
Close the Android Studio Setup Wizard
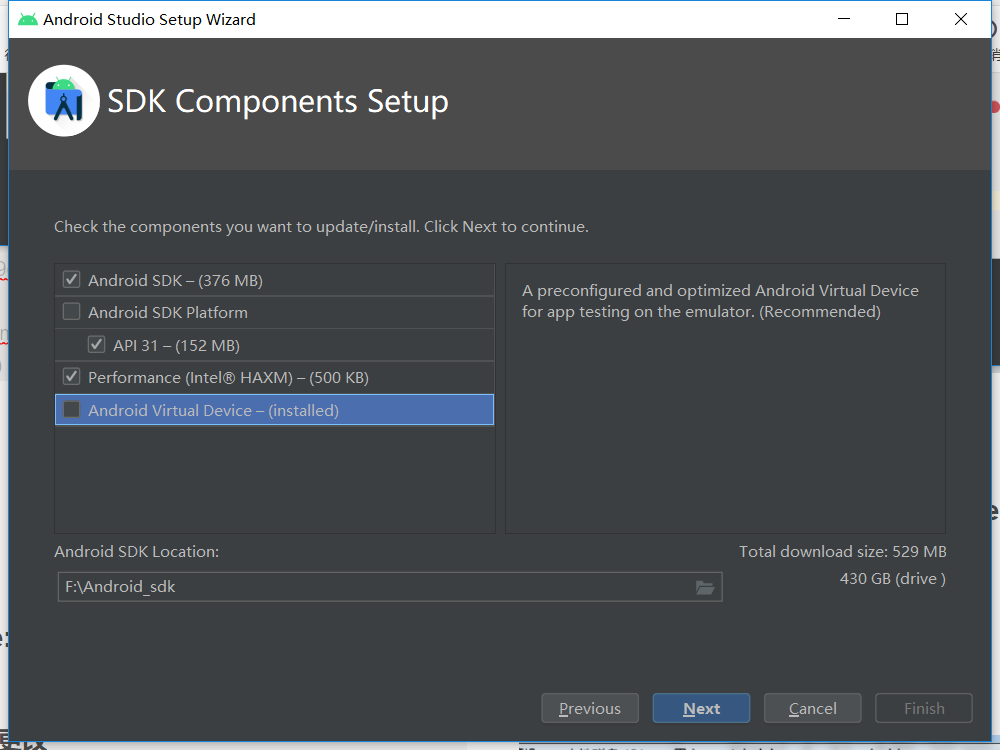tap(961, 19)
